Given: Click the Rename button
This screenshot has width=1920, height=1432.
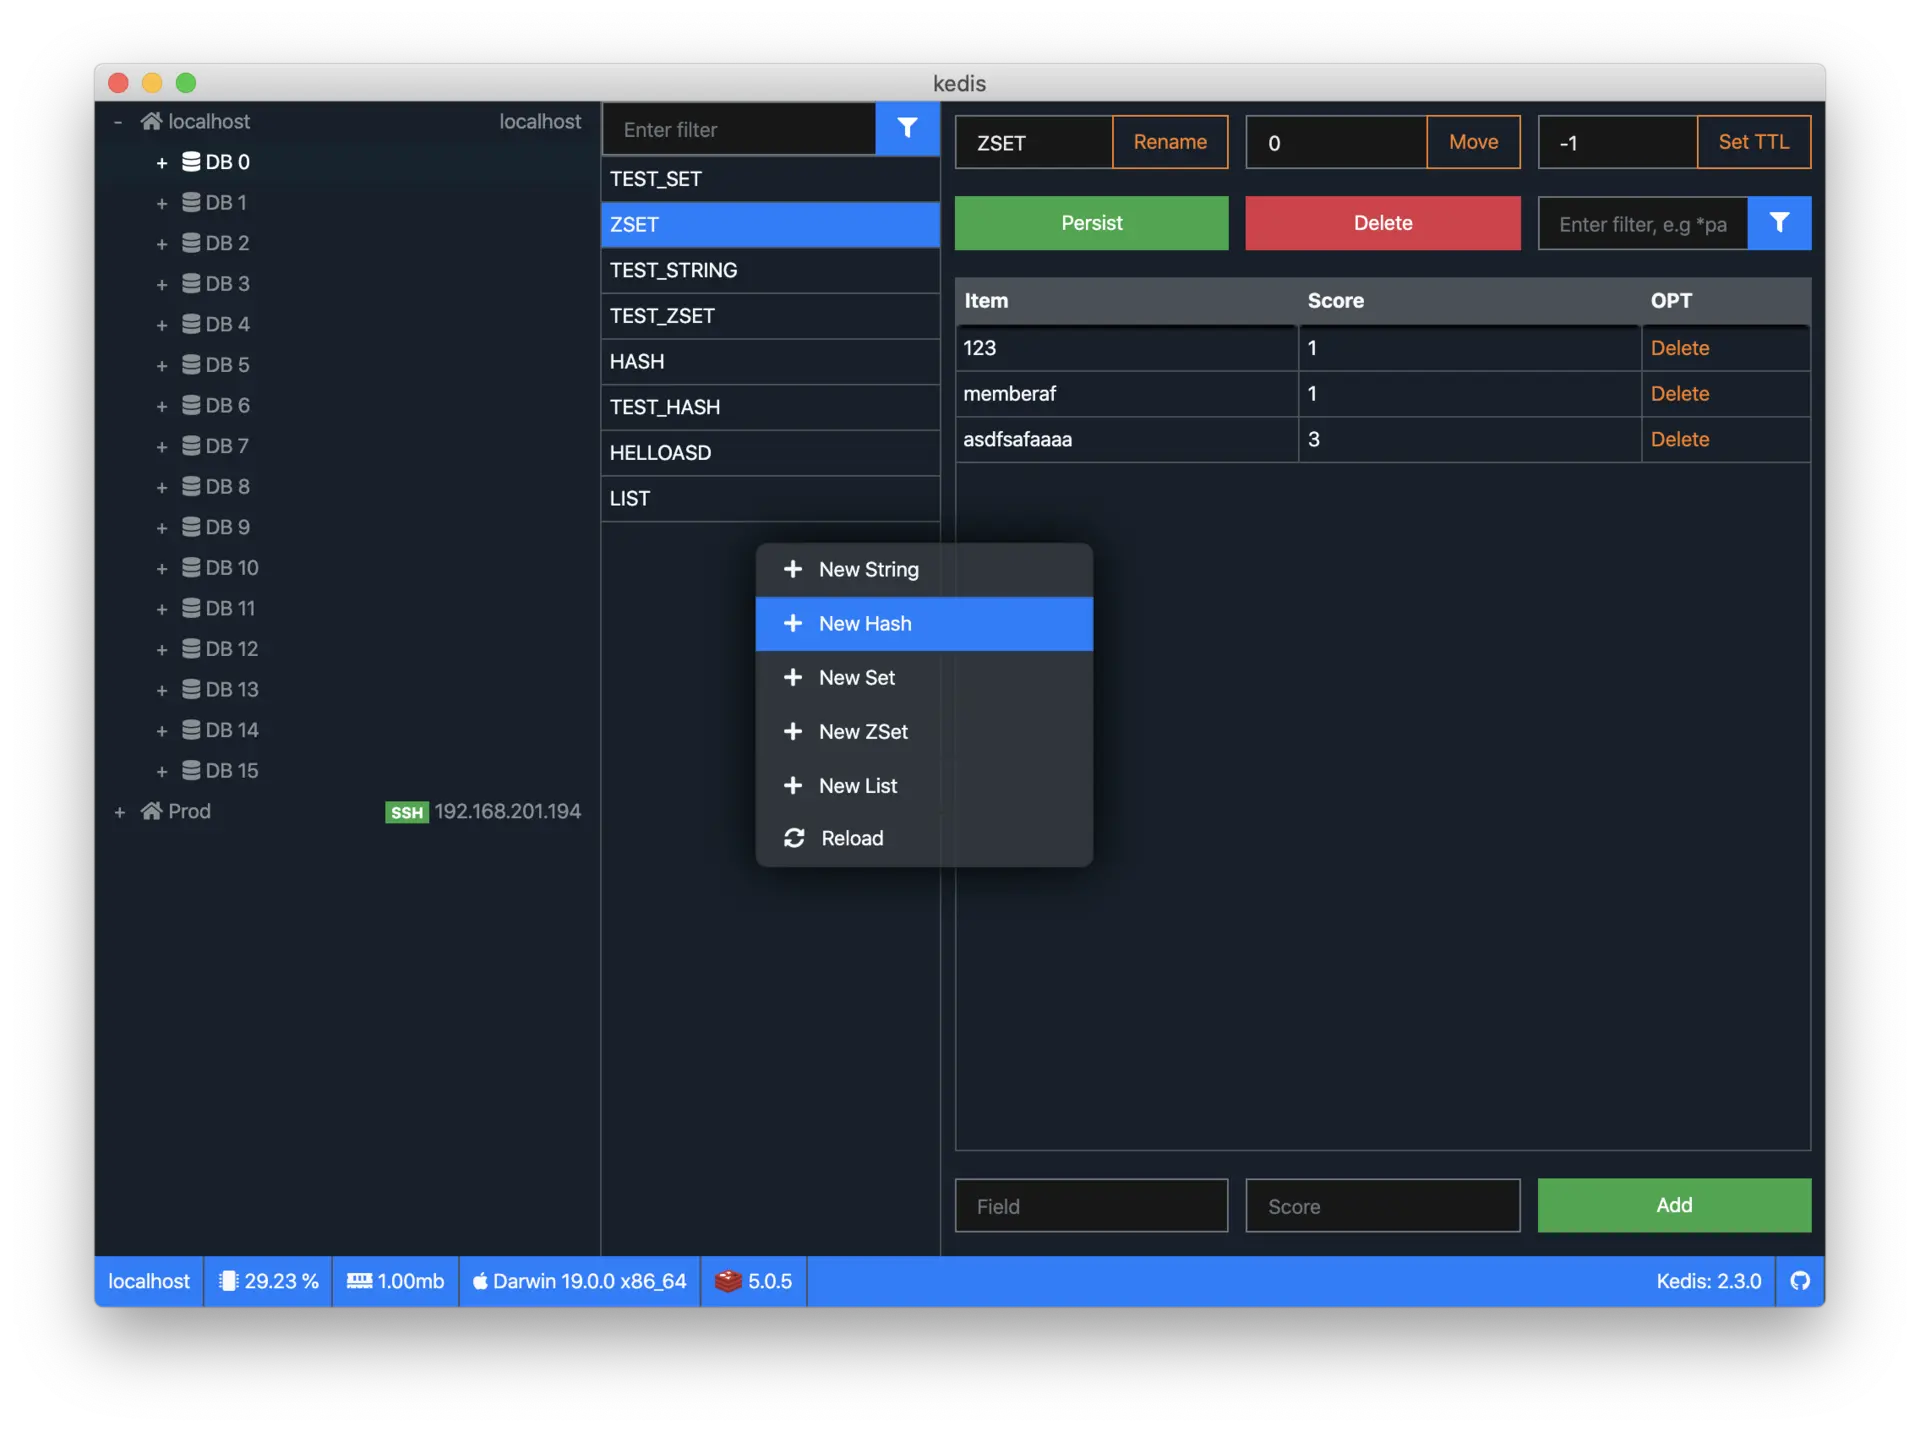Looking at the screenshot, I should pos(1169,142).
